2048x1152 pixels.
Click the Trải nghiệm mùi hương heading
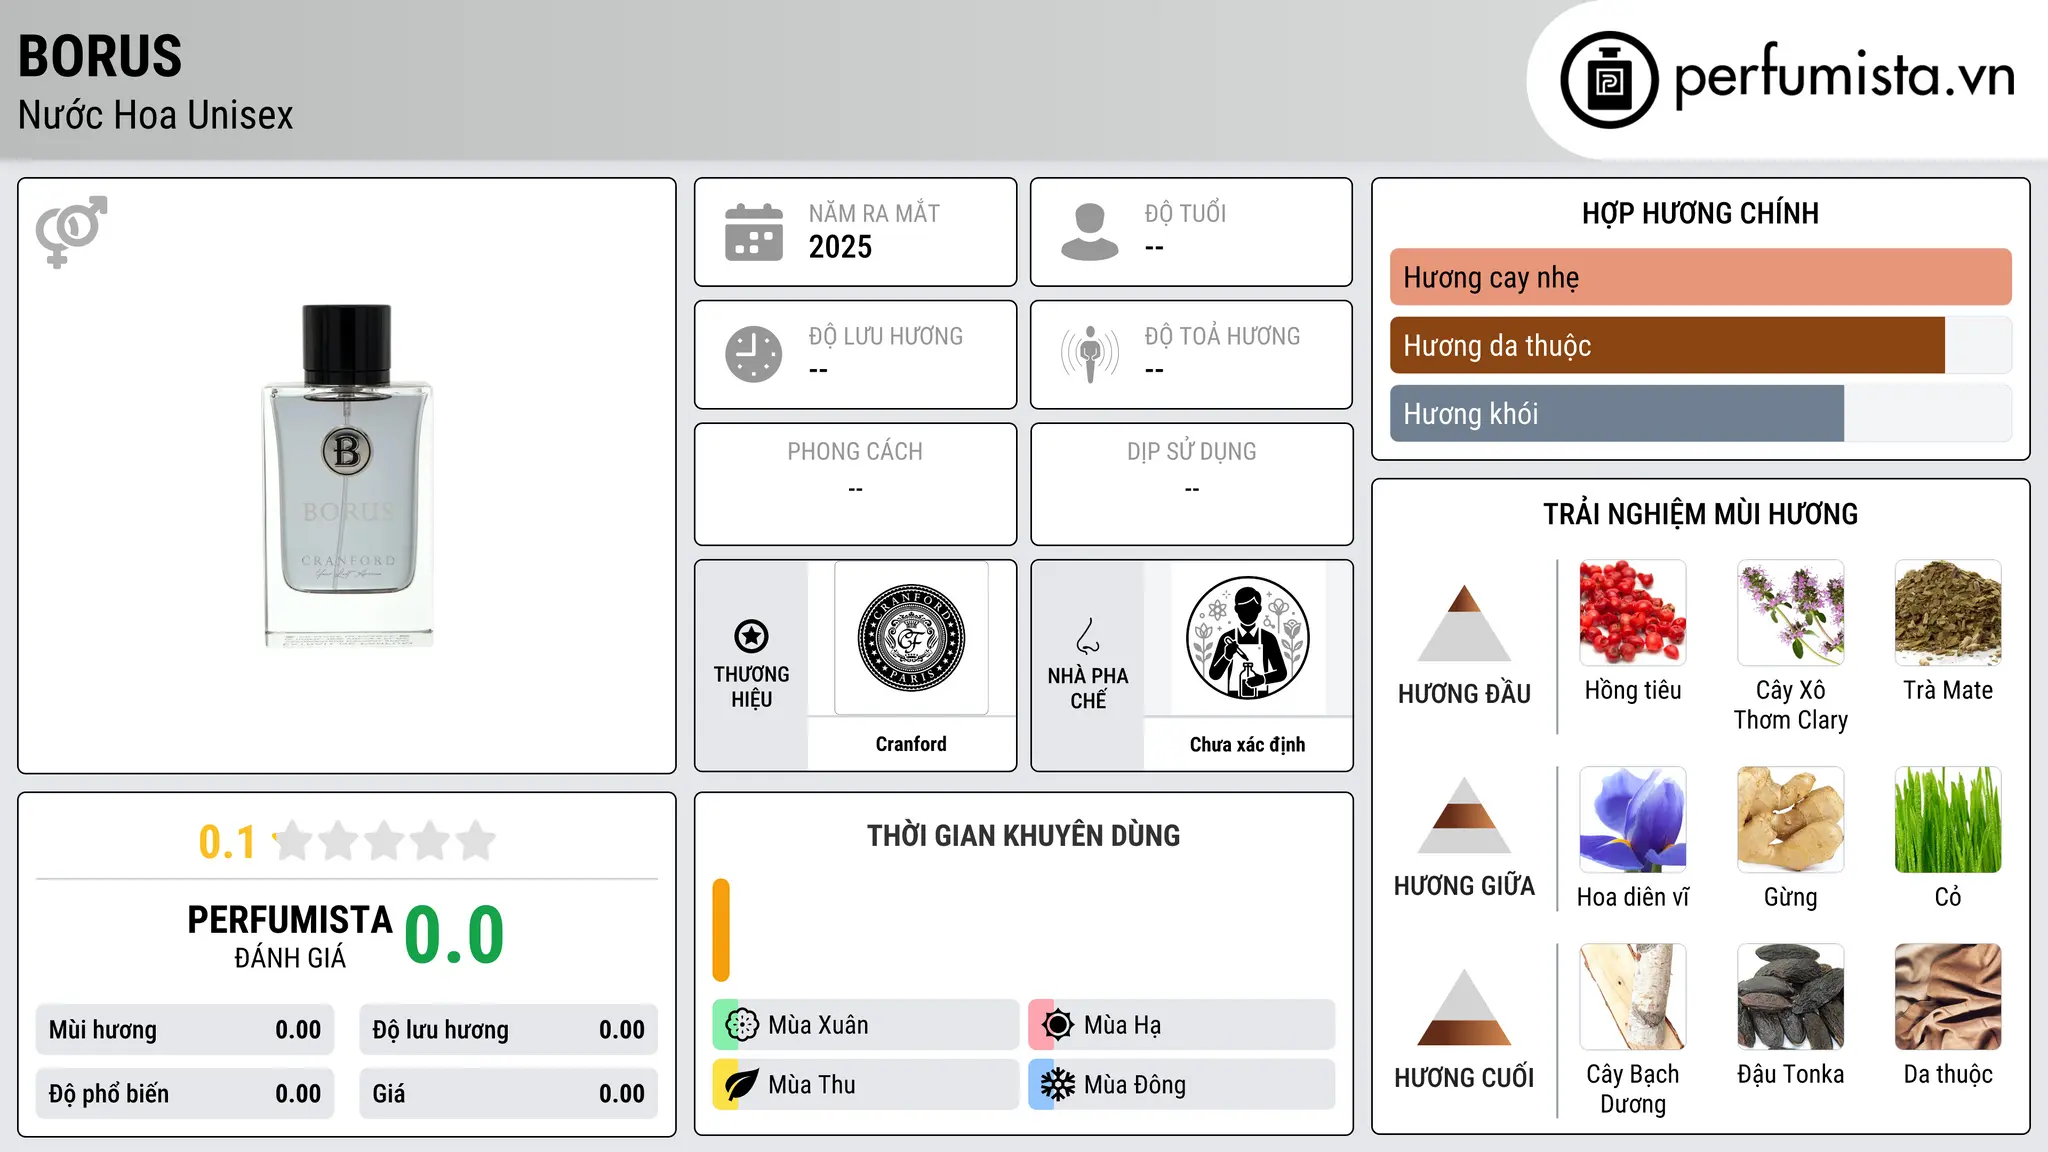point(1700,514)
